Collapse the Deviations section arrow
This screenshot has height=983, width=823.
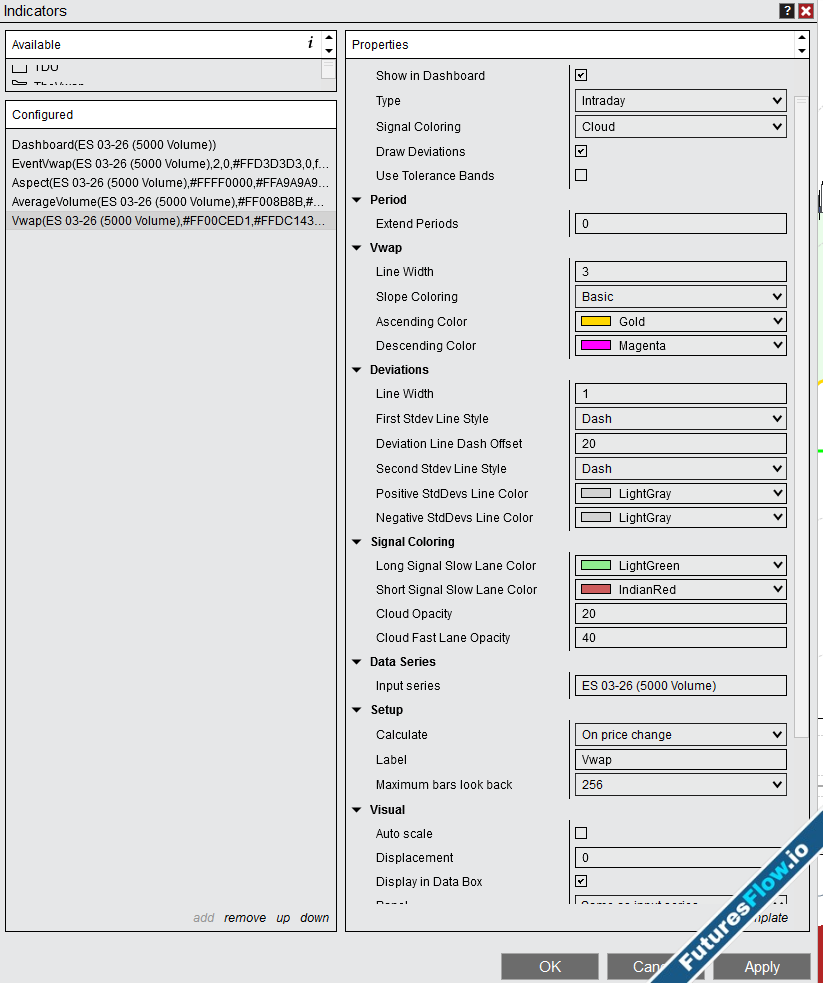coord(358,370)
